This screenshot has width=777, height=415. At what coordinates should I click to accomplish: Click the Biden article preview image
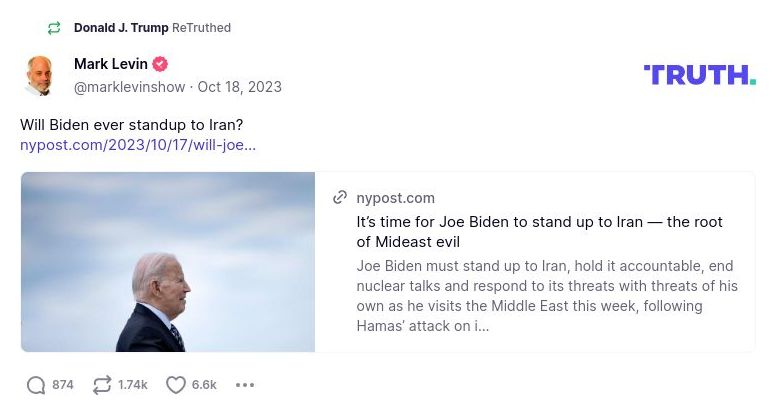point(168,262)
